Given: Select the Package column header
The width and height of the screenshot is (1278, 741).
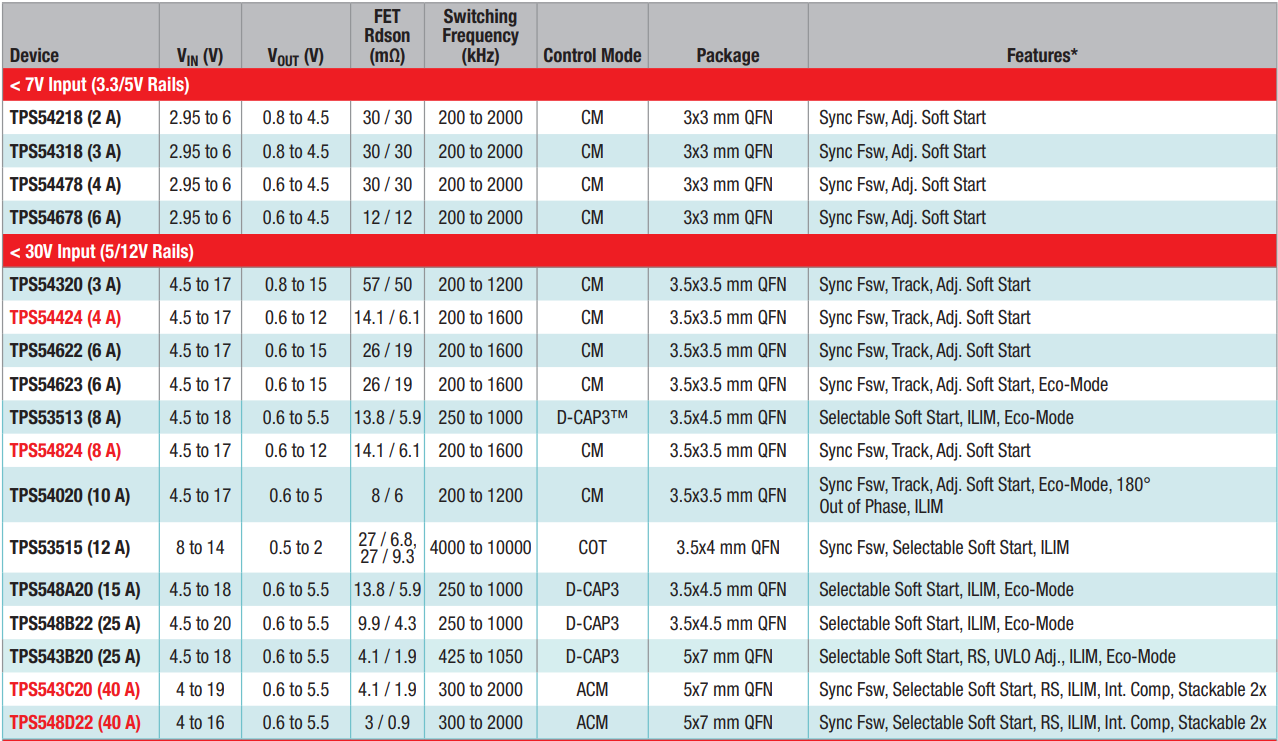Looking at the screenshot, I should (x=727, y=56).
